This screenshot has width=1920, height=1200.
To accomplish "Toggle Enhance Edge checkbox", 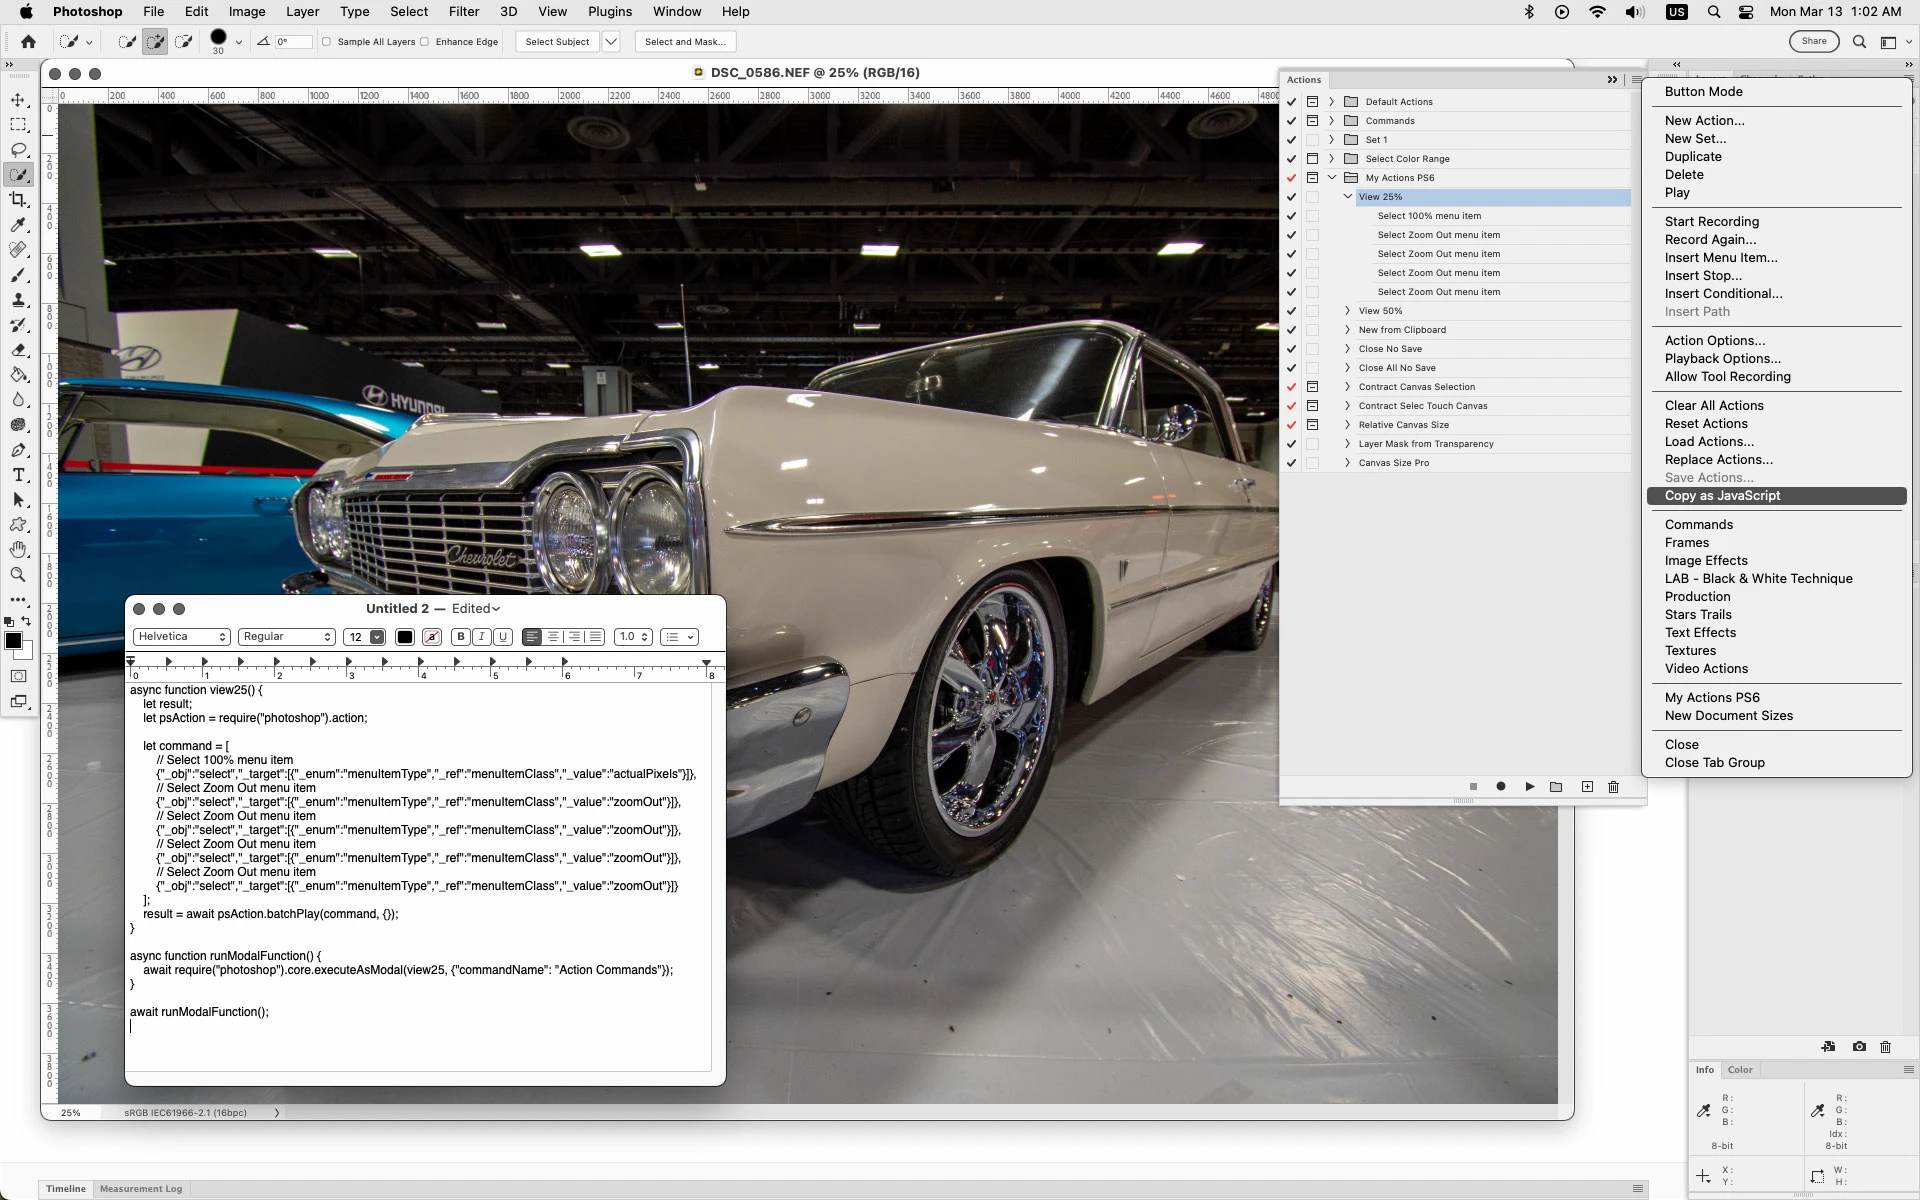I will (425, 42).
